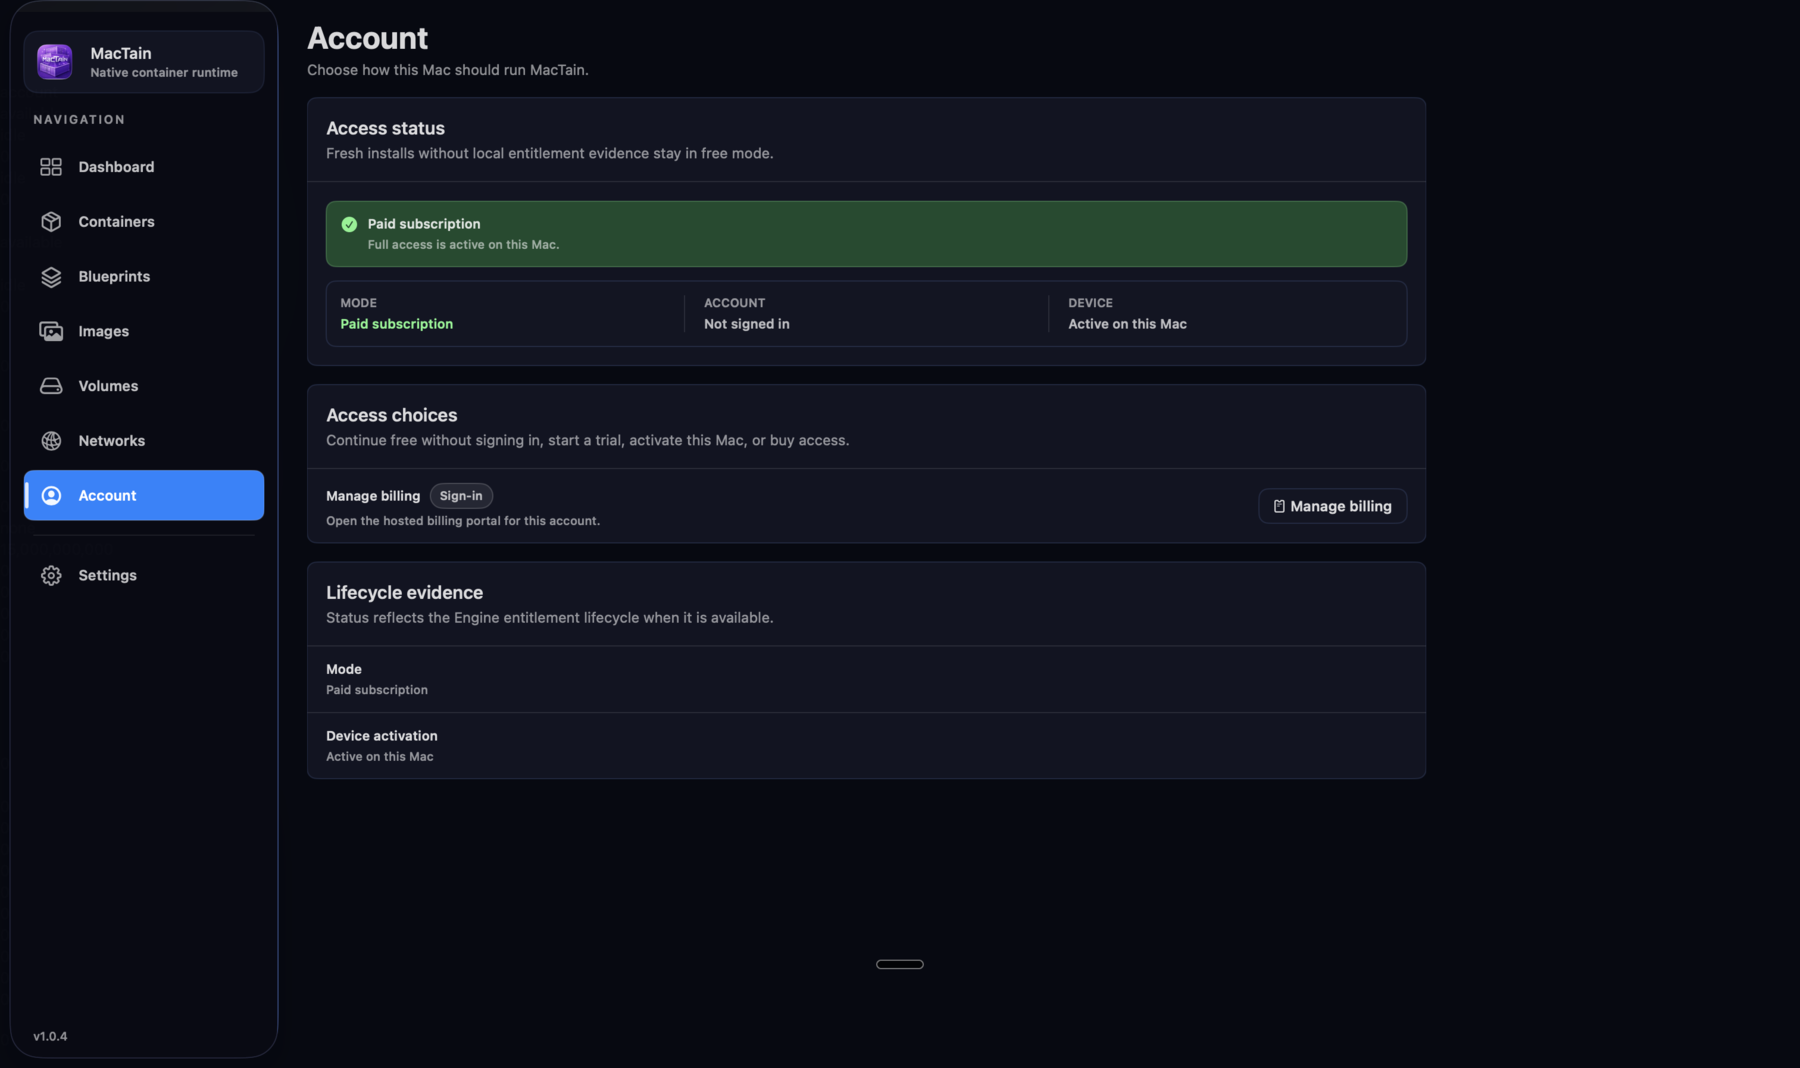
Task: Click the Volumes drive icon
Action: (51, 386)
